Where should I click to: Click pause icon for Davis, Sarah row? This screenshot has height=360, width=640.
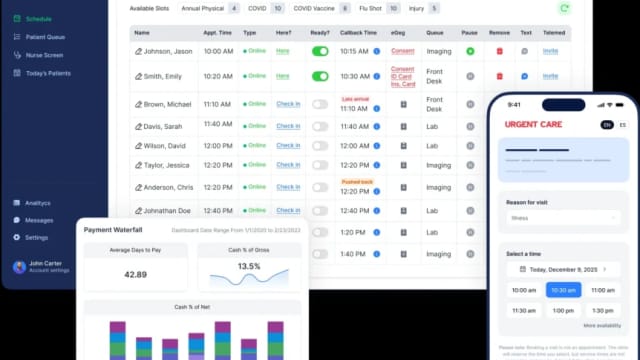pyautogui.click(x=470, y=127)
